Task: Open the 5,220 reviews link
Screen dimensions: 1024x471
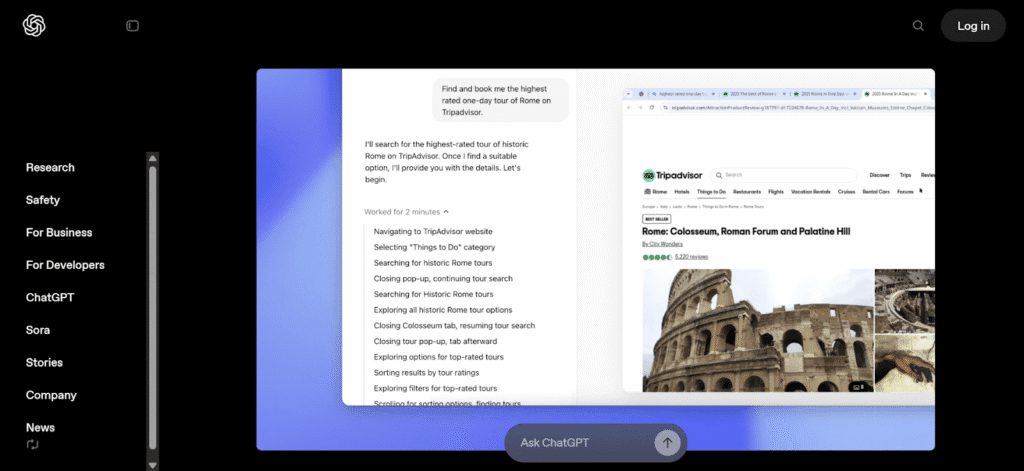Action: [691, 257]
